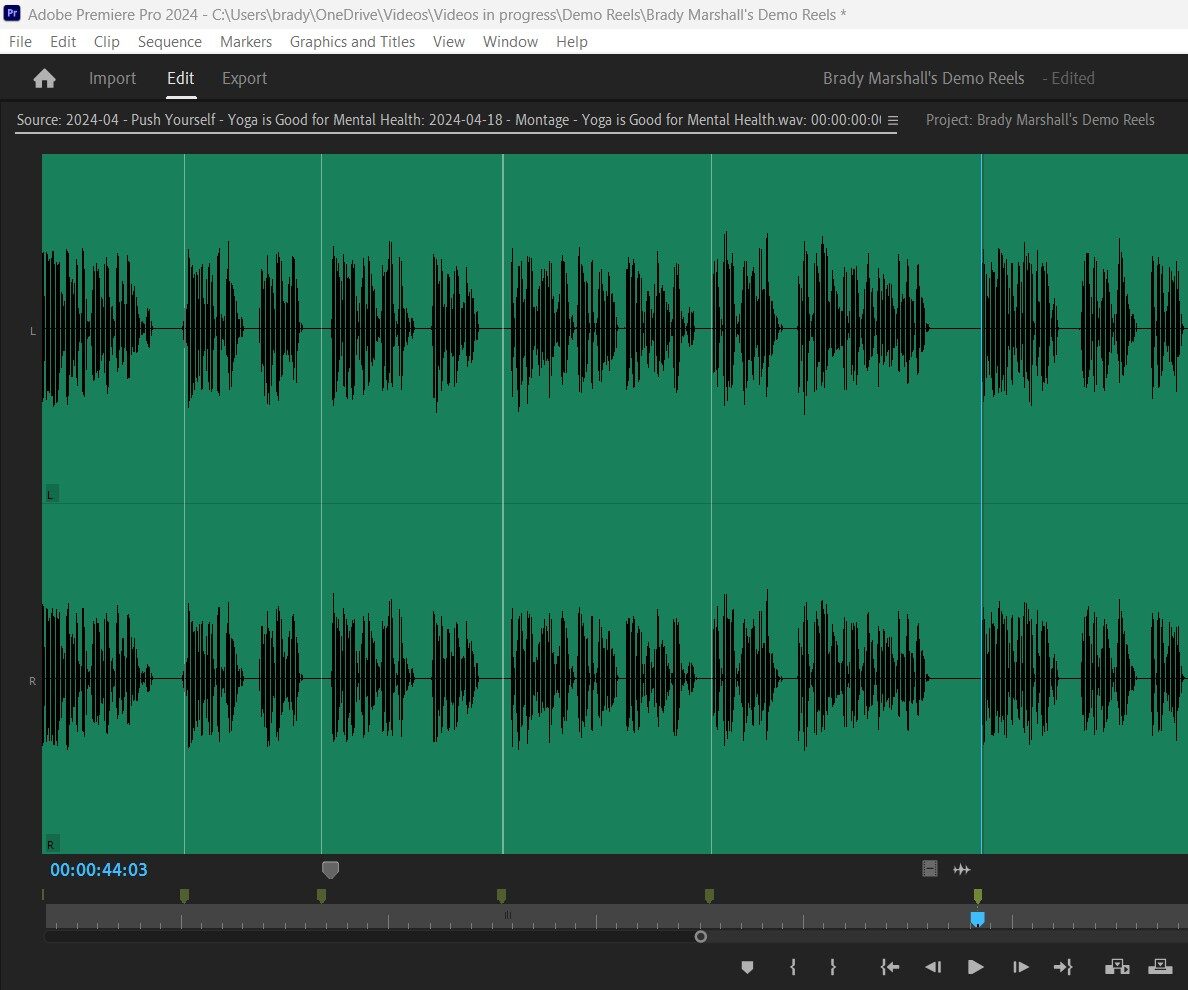Toggle Drag Audio Only waveform icon
This screenshot has height=990, width=1188.
point(961,870)
